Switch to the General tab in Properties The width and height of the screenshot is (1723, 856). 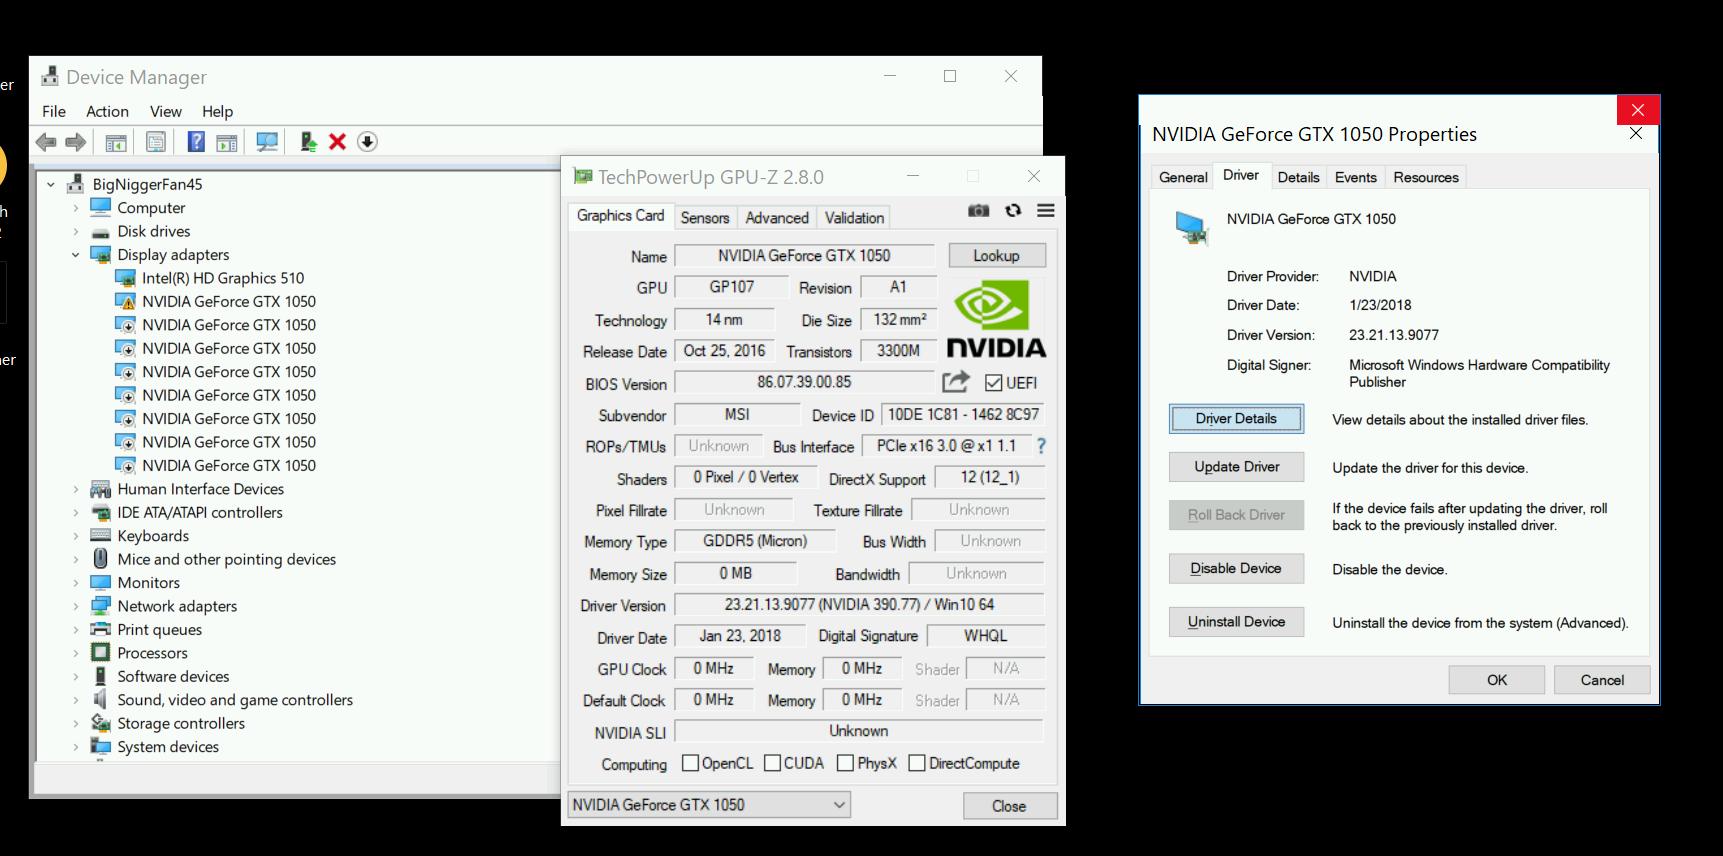pos(1183,177)
